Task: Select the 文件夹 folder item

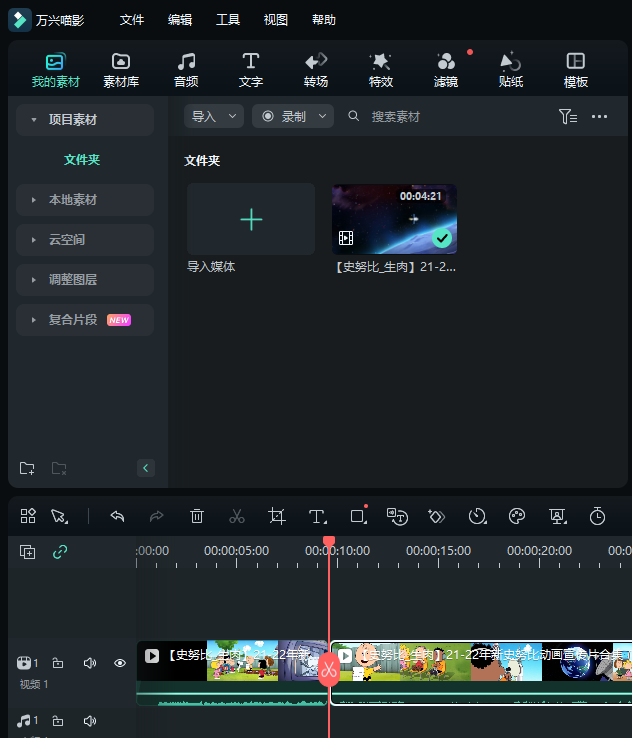Action: coord(82,160)
